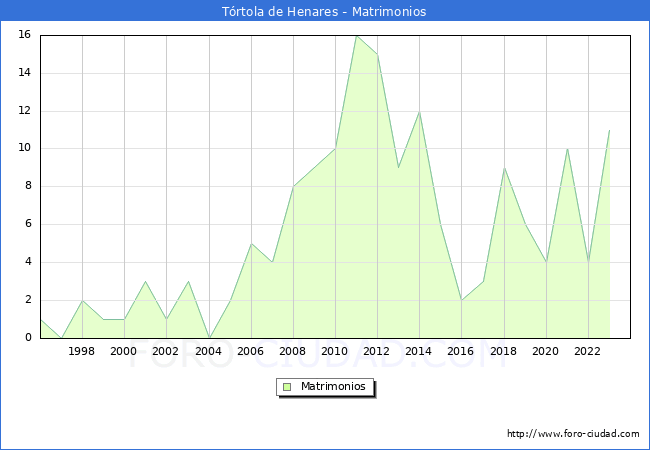Click the 2000 x-axis label
Image resolution: width=650 pixels, height=450 pixels.
tap(124, 351)
